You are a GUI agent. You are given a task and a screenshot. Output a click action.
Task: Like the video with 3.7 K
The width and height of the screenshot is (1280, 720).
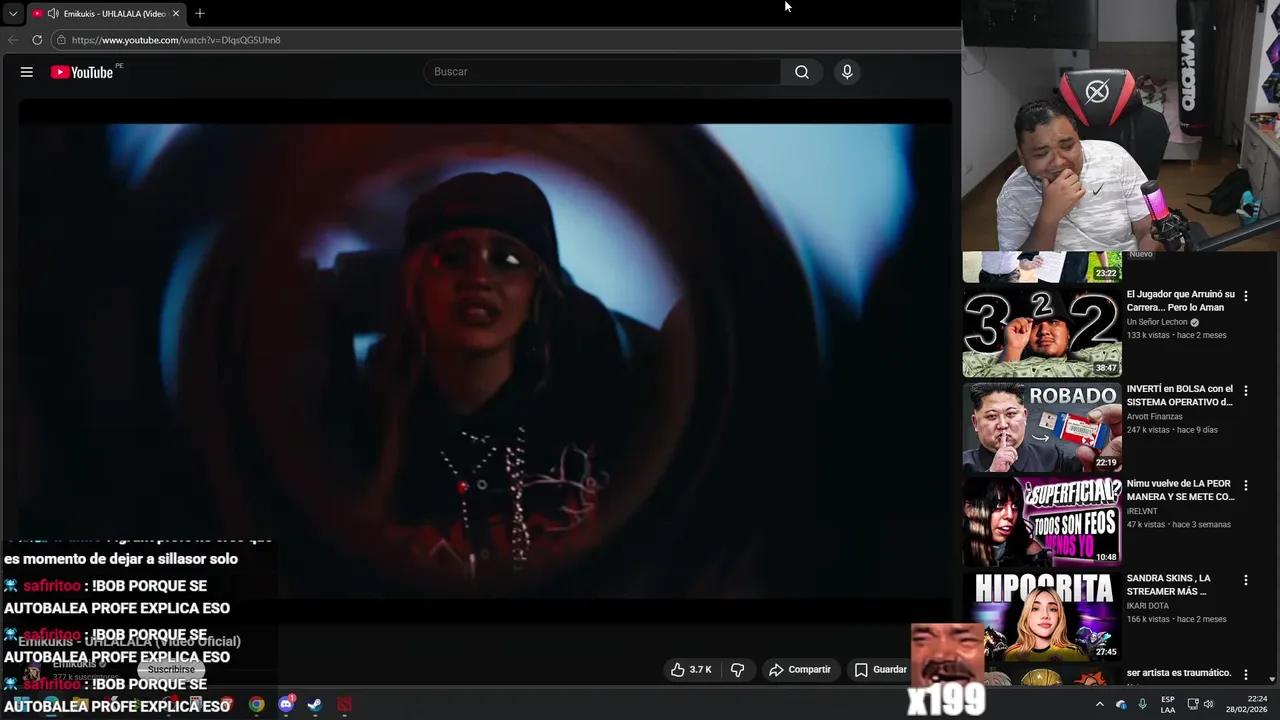tap(691, 670)
